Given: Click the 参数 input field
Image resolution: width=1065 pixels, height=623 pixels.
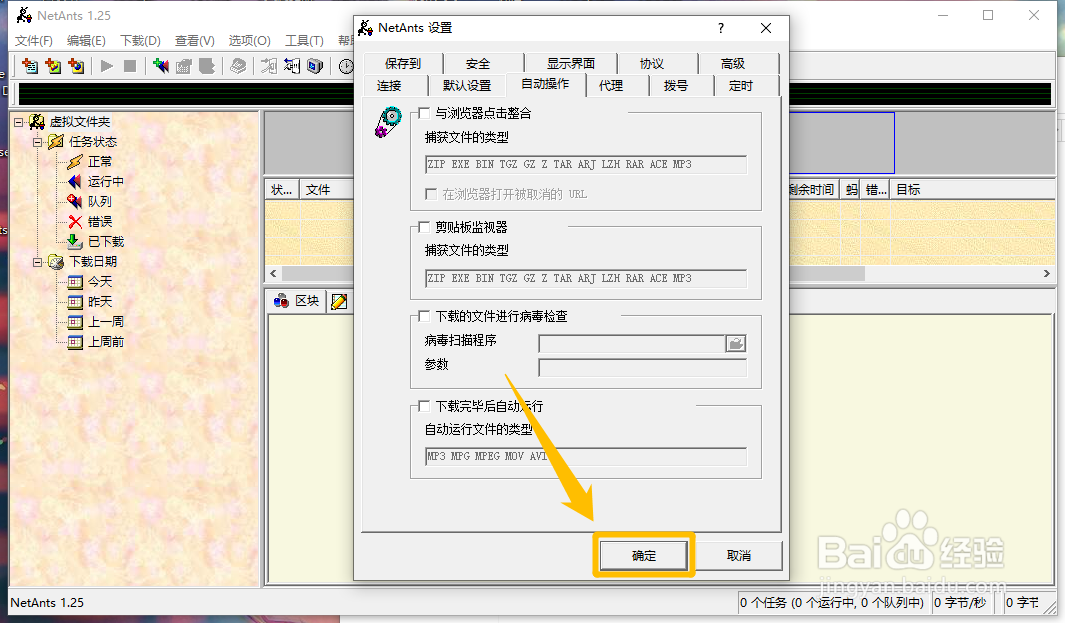Looking at the screenshot, I should pyautogui.click(x=643, y=368).
